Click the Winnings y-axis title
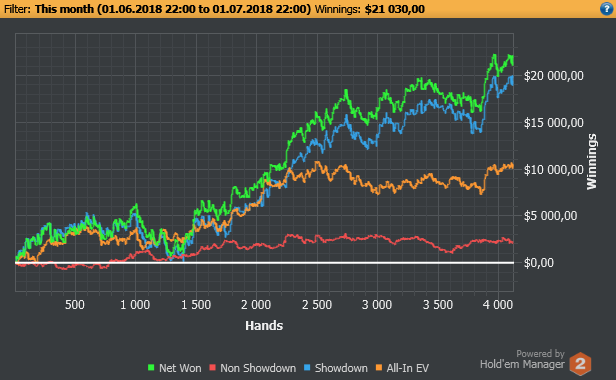The height and width of the screenshot is (380, 616). point(592,162)
